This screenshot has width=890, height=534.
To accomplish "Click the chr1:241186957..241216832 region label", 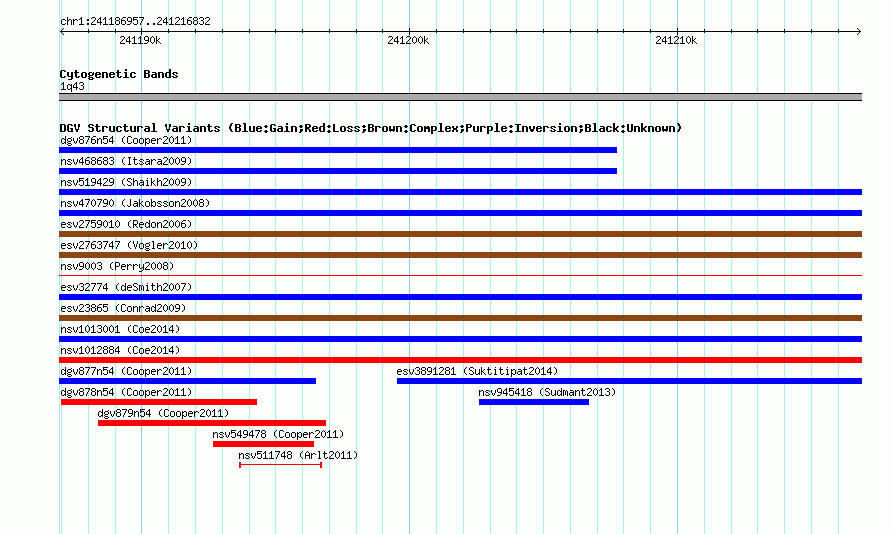I will 135,22.
